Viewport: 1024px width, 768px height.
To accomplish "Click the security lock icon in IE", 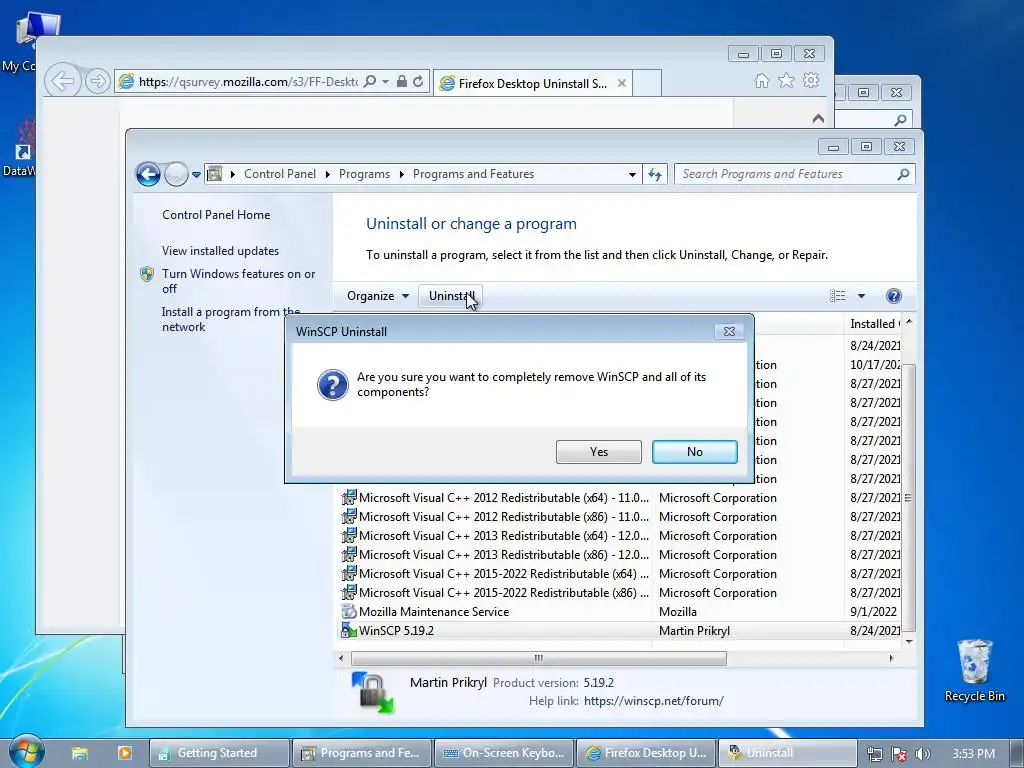I will (x=402, y=81).
